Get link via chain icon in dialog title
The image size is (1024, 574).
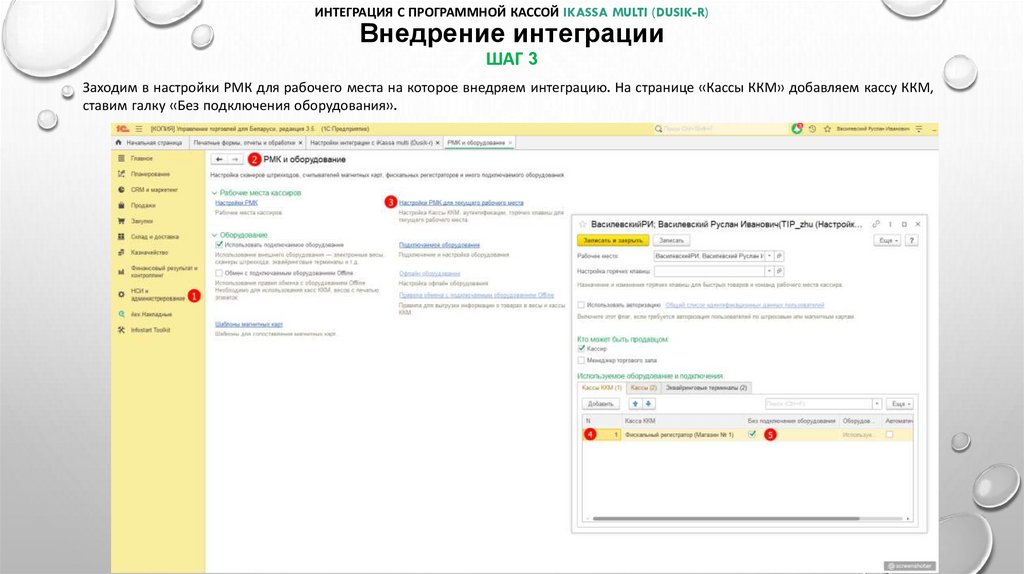point(876,224)
